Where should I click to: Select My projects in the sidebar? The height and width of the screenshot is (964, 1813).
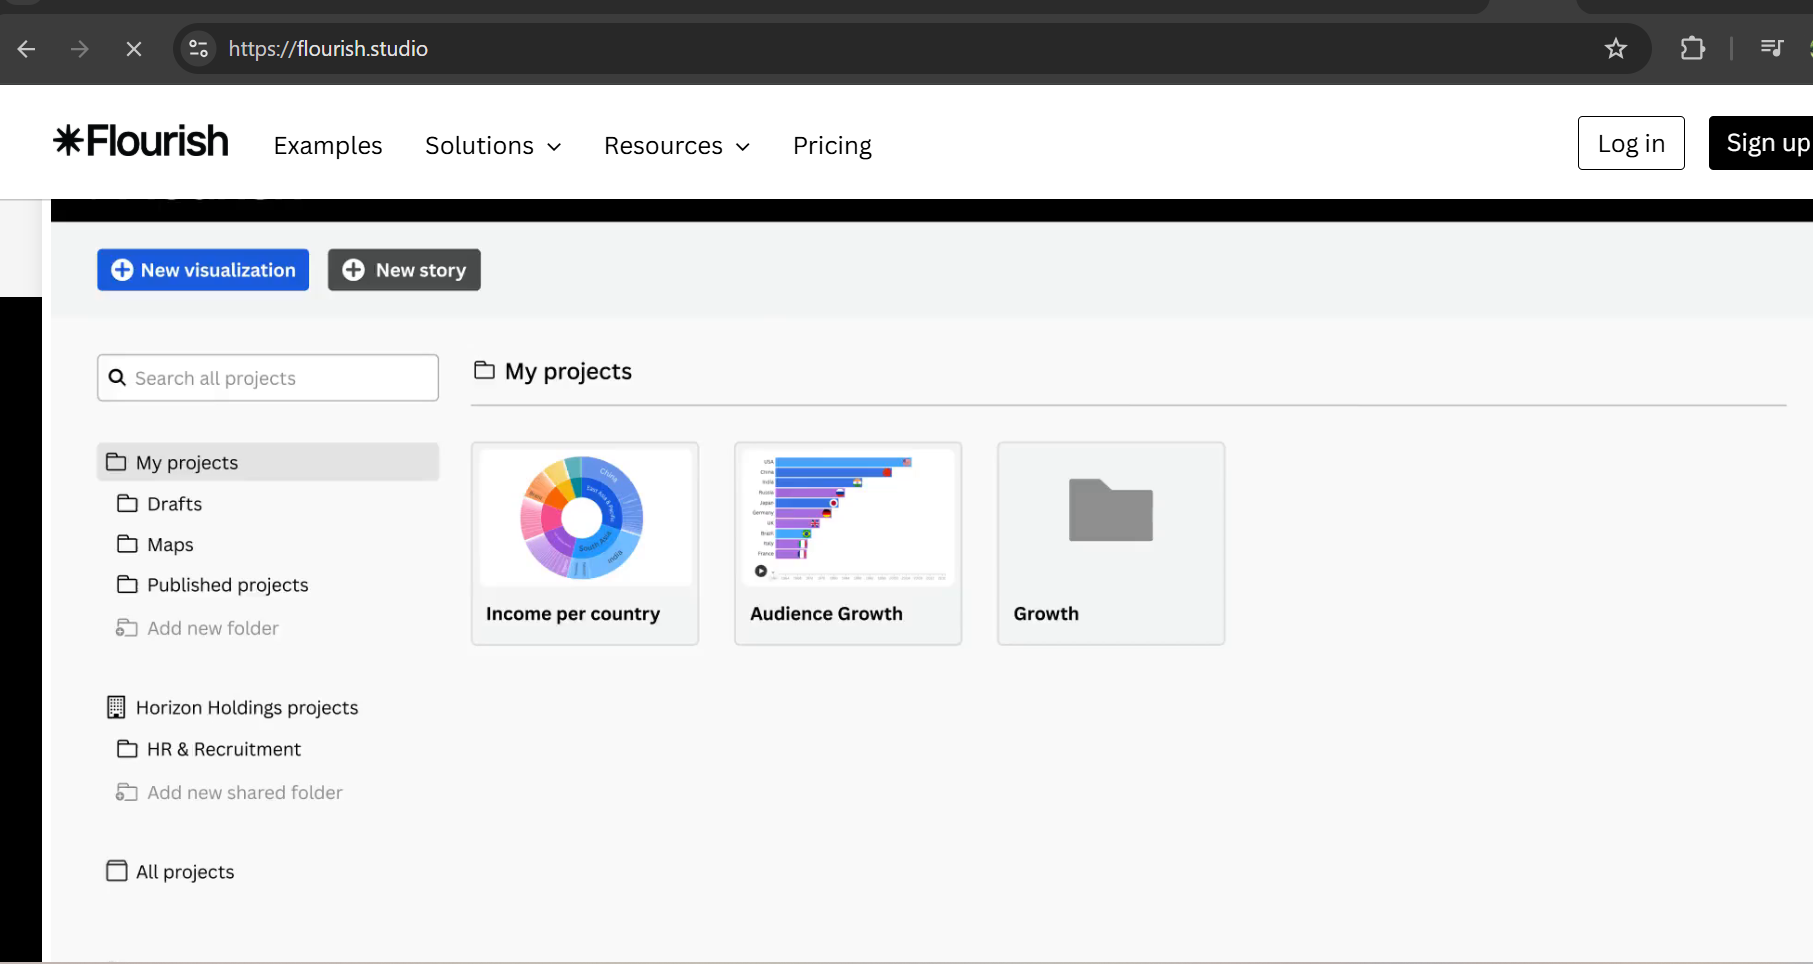268,462
